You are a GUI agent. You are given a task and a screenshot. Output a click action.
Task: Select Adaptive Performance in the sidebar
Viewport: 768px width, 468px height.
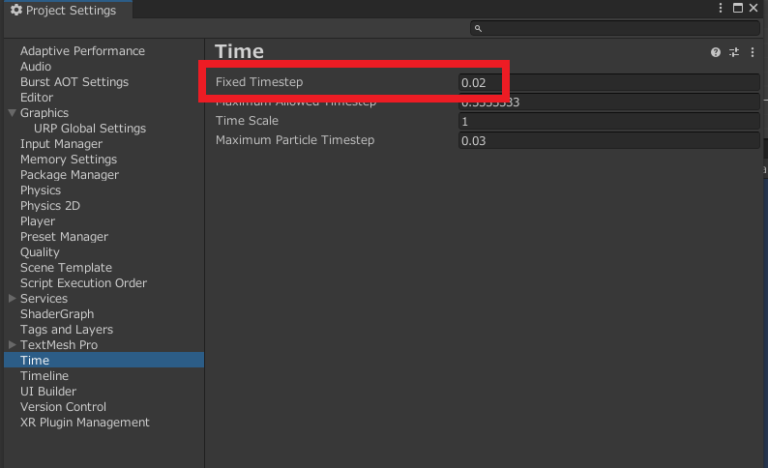(82, 51)
